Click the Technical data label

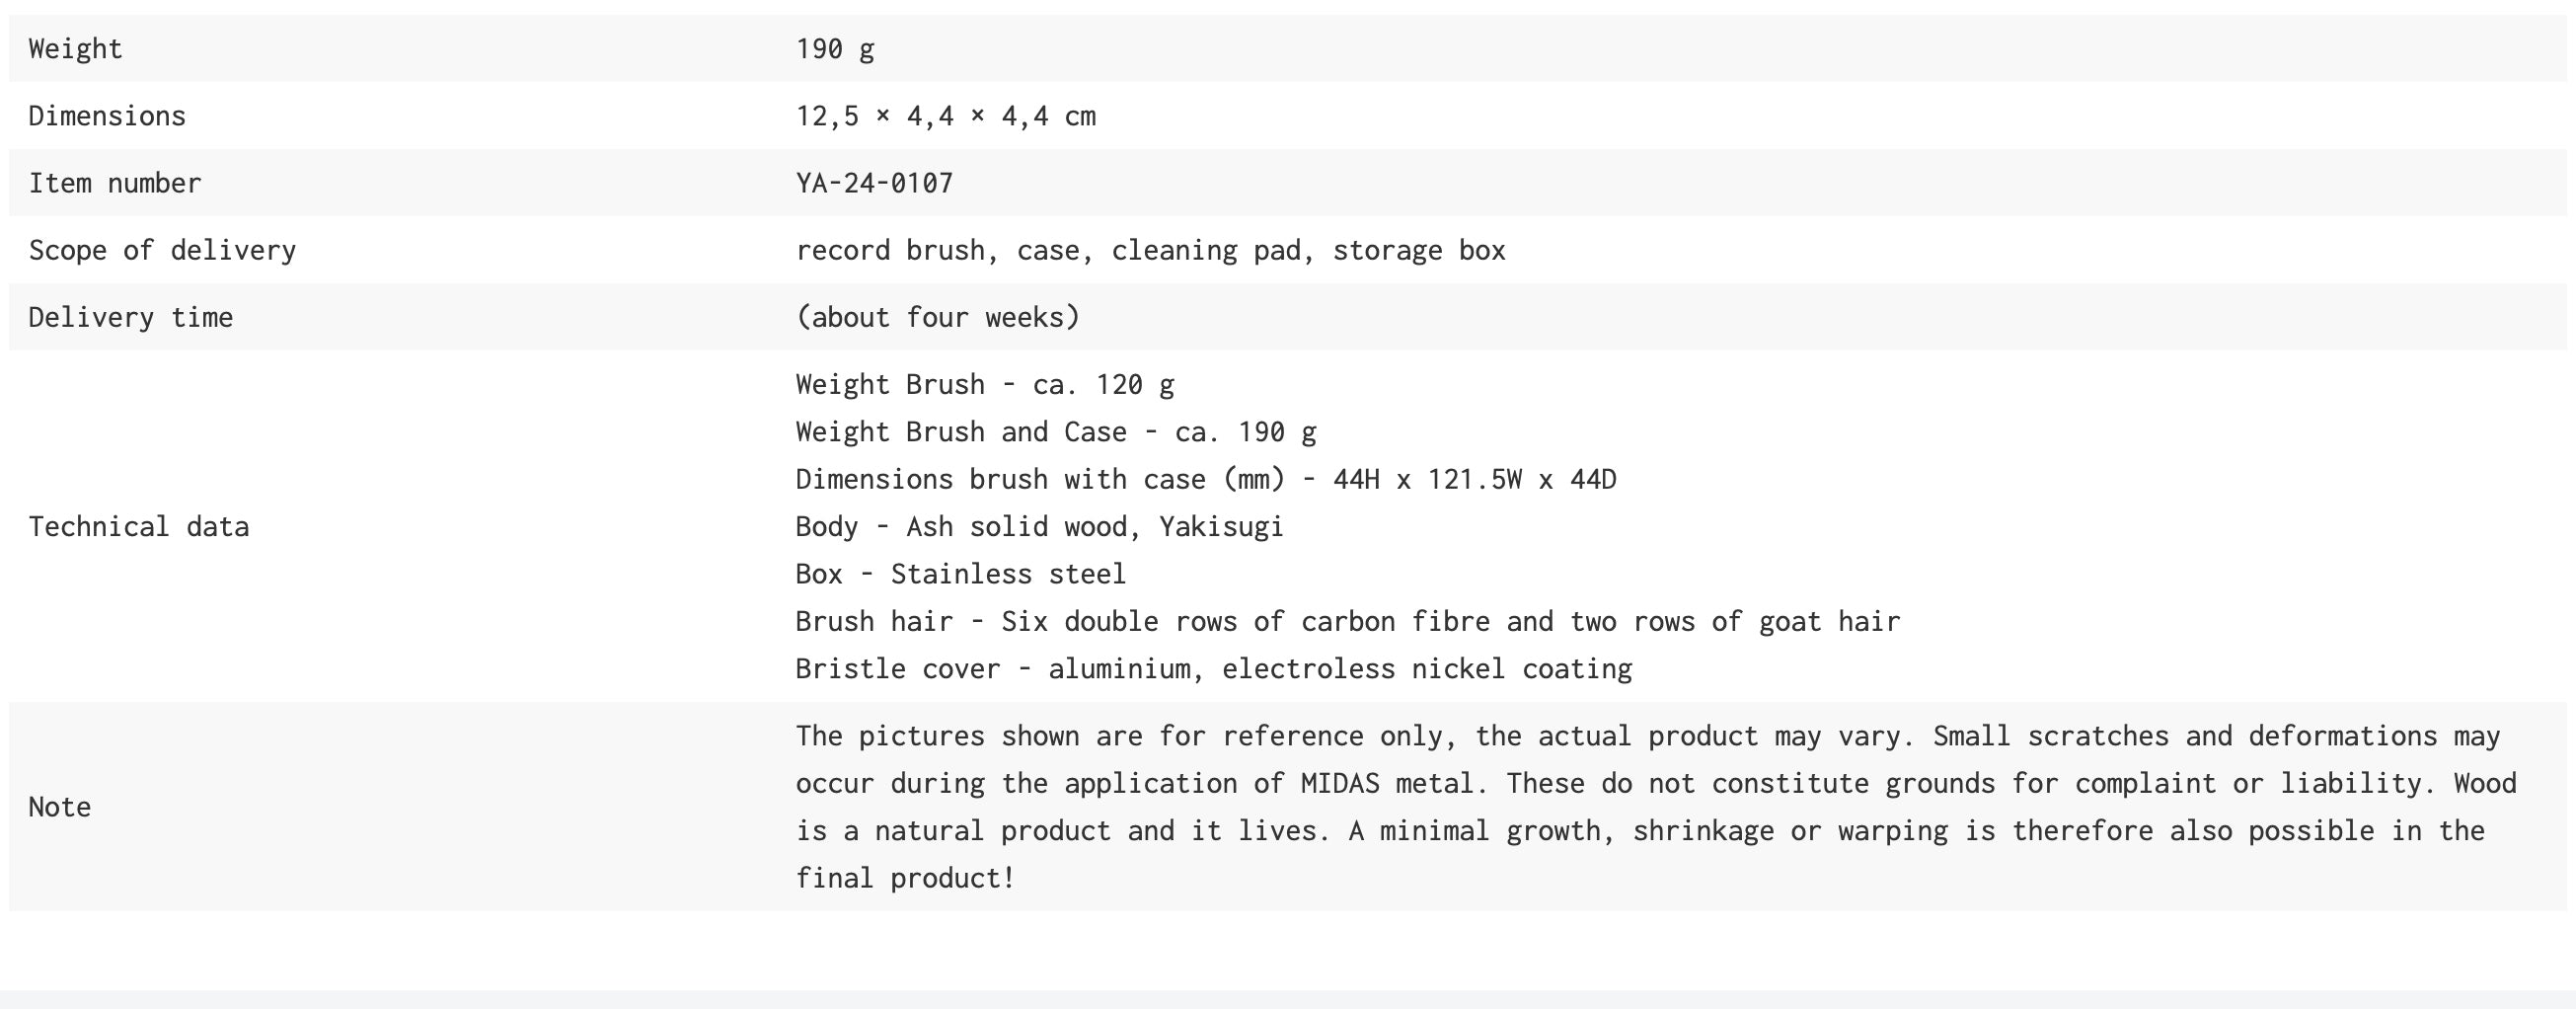click(138, 527)
